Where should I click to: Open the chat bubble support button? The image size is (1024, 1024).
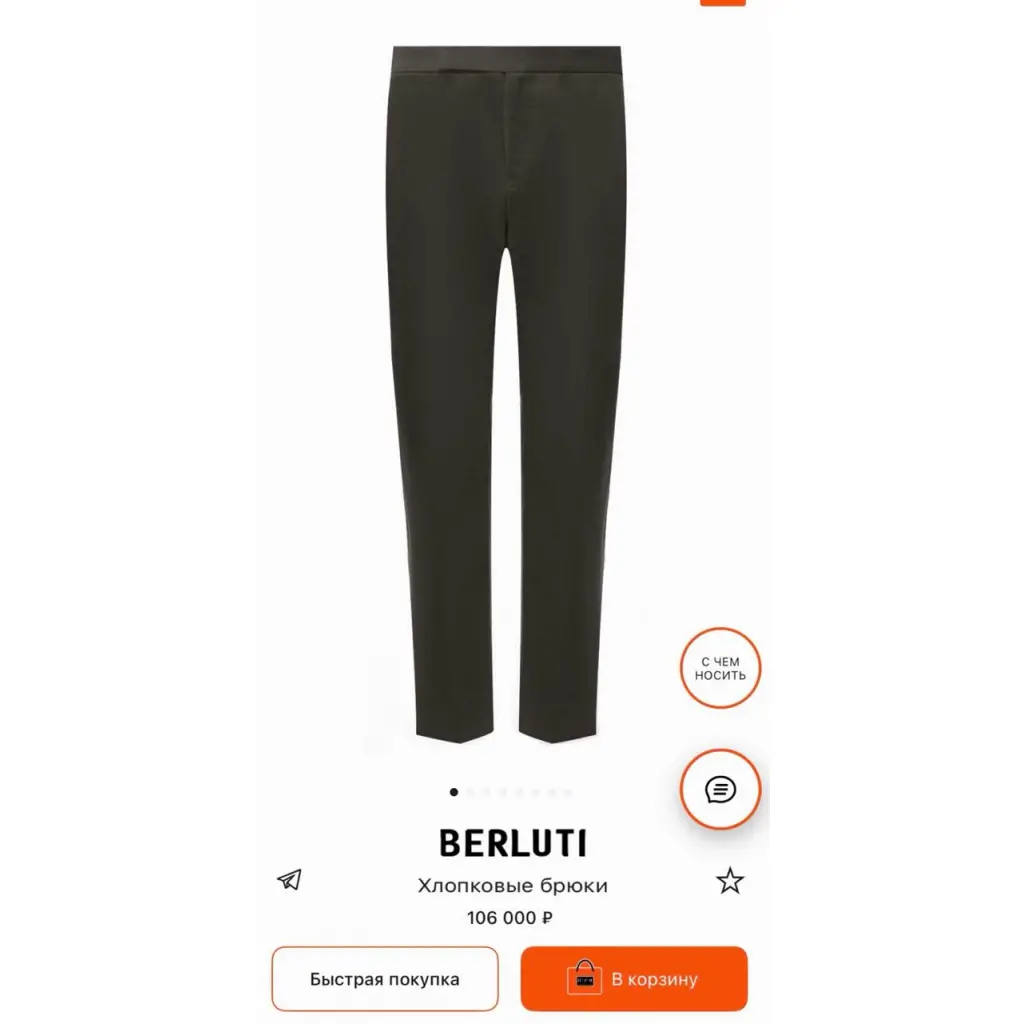720,790
